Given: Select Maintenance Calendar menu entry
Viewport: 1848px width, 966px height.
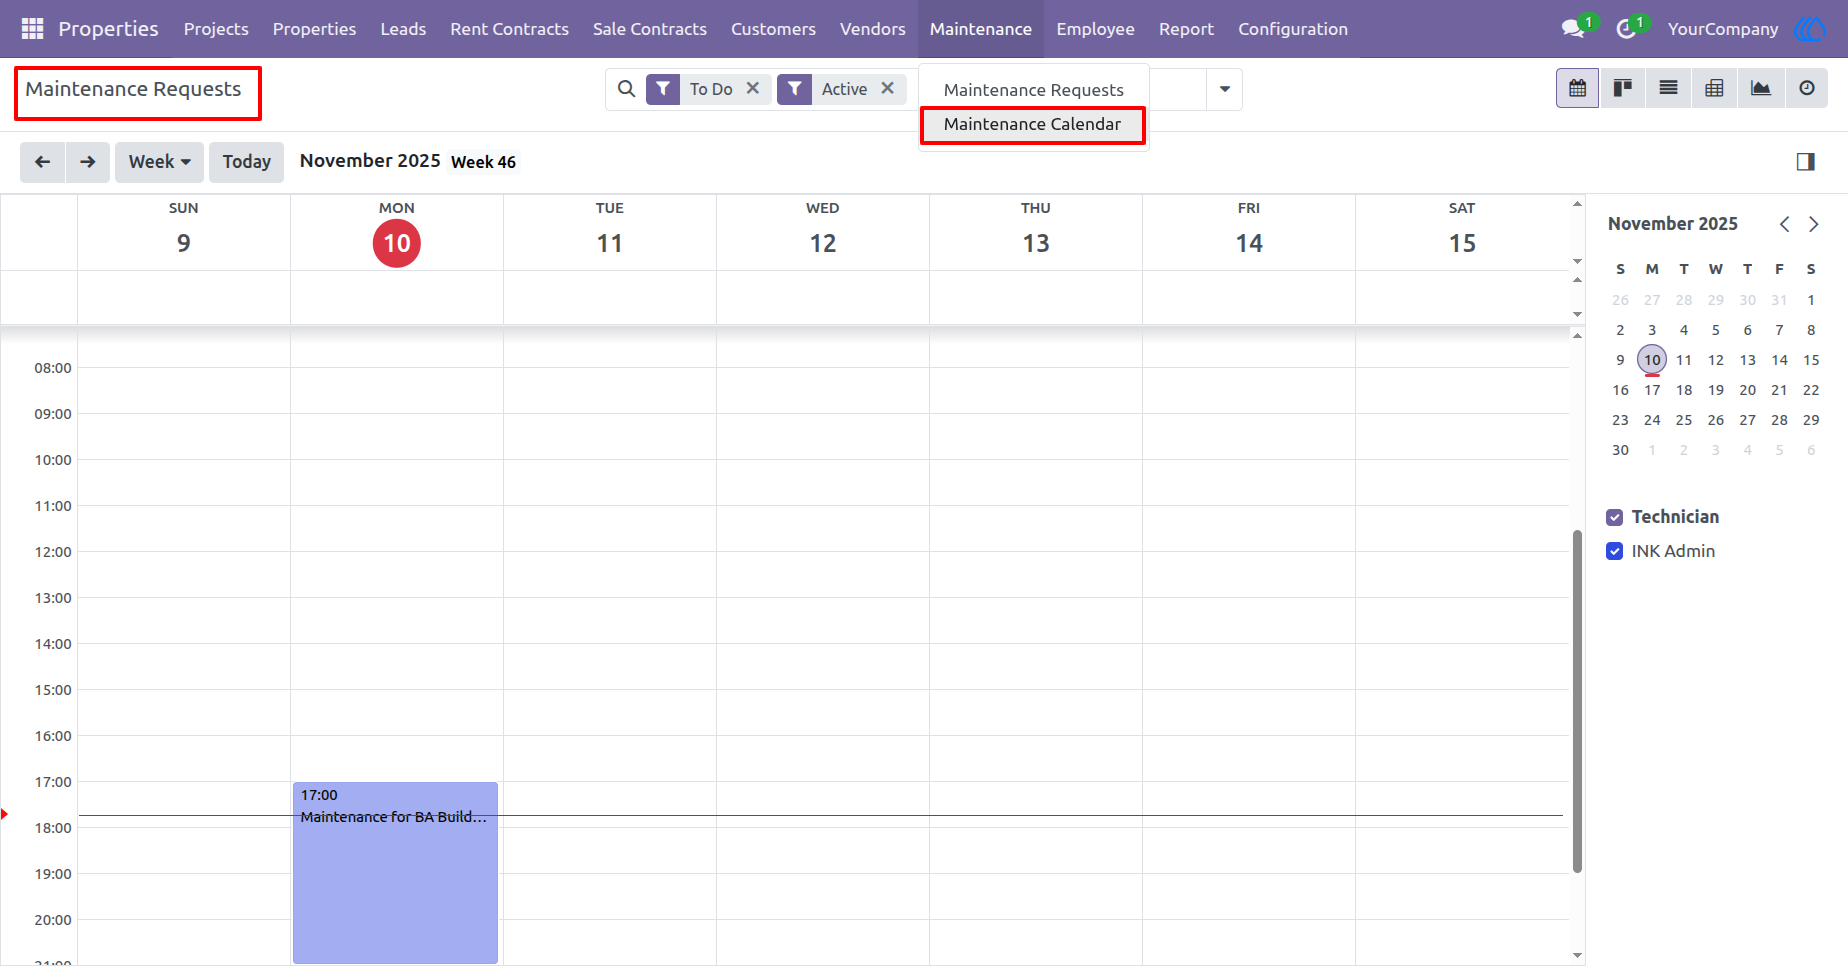Looking at the screenshot, I should click(x=1033, y=124).
